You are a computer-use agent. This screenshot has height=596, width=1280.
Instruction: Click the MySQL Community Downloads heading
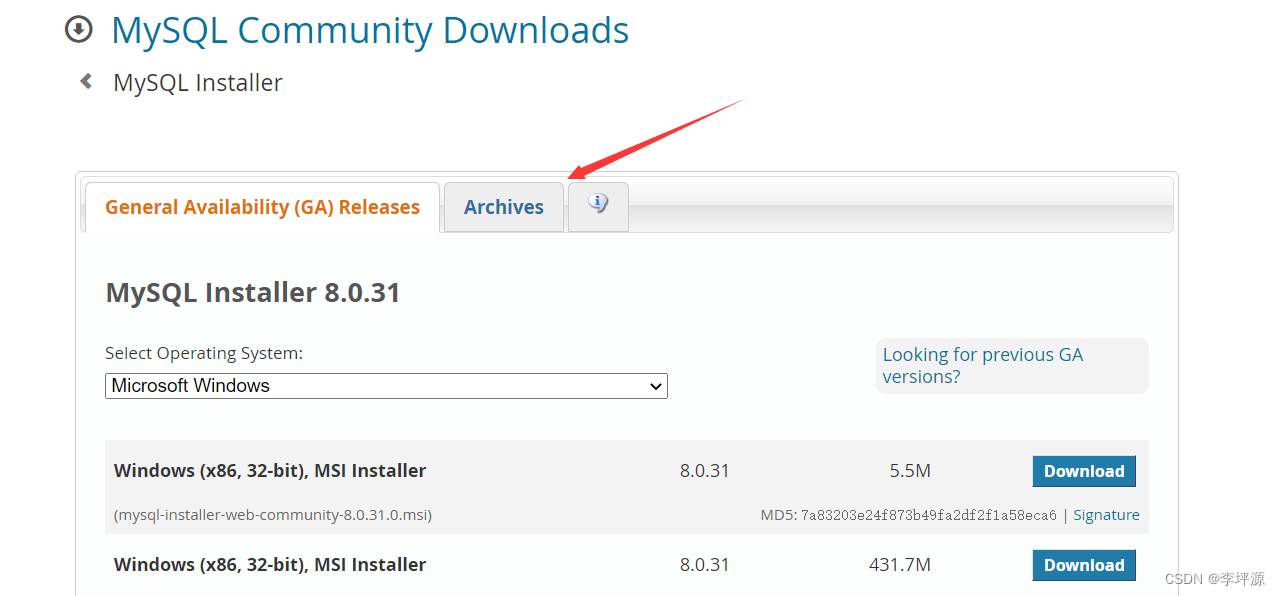[x=370, y=30]
